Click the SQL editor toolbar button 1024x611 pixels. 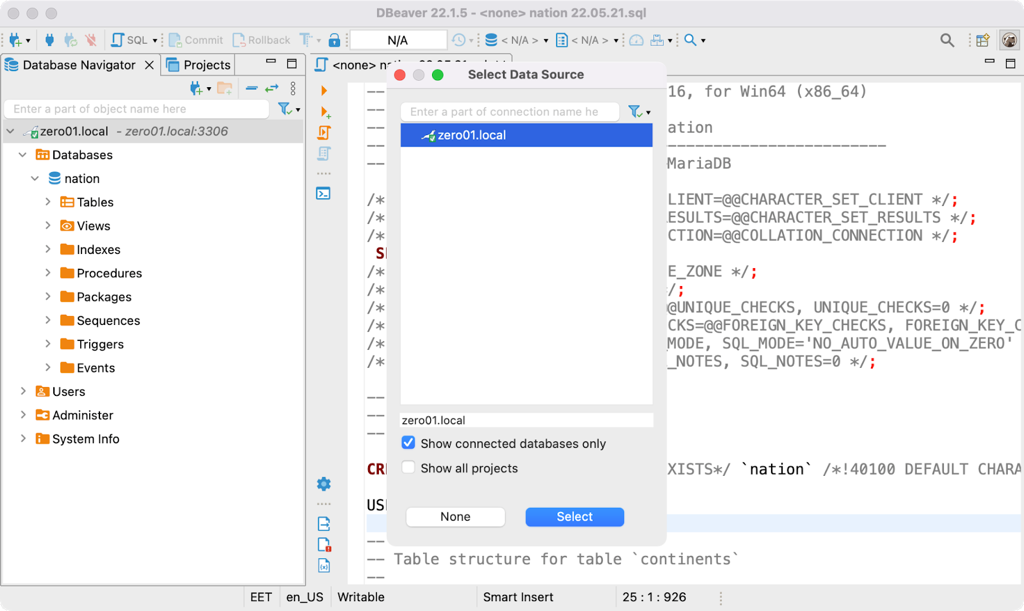129,40
